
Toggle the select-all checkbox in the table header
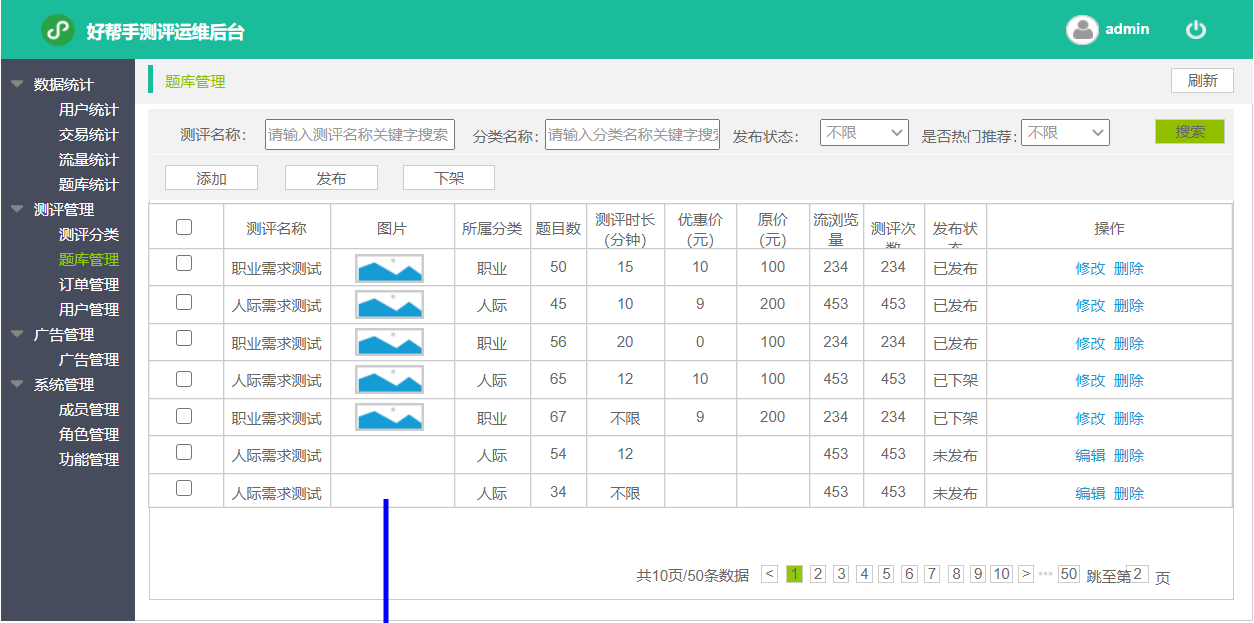pos(184,227)
